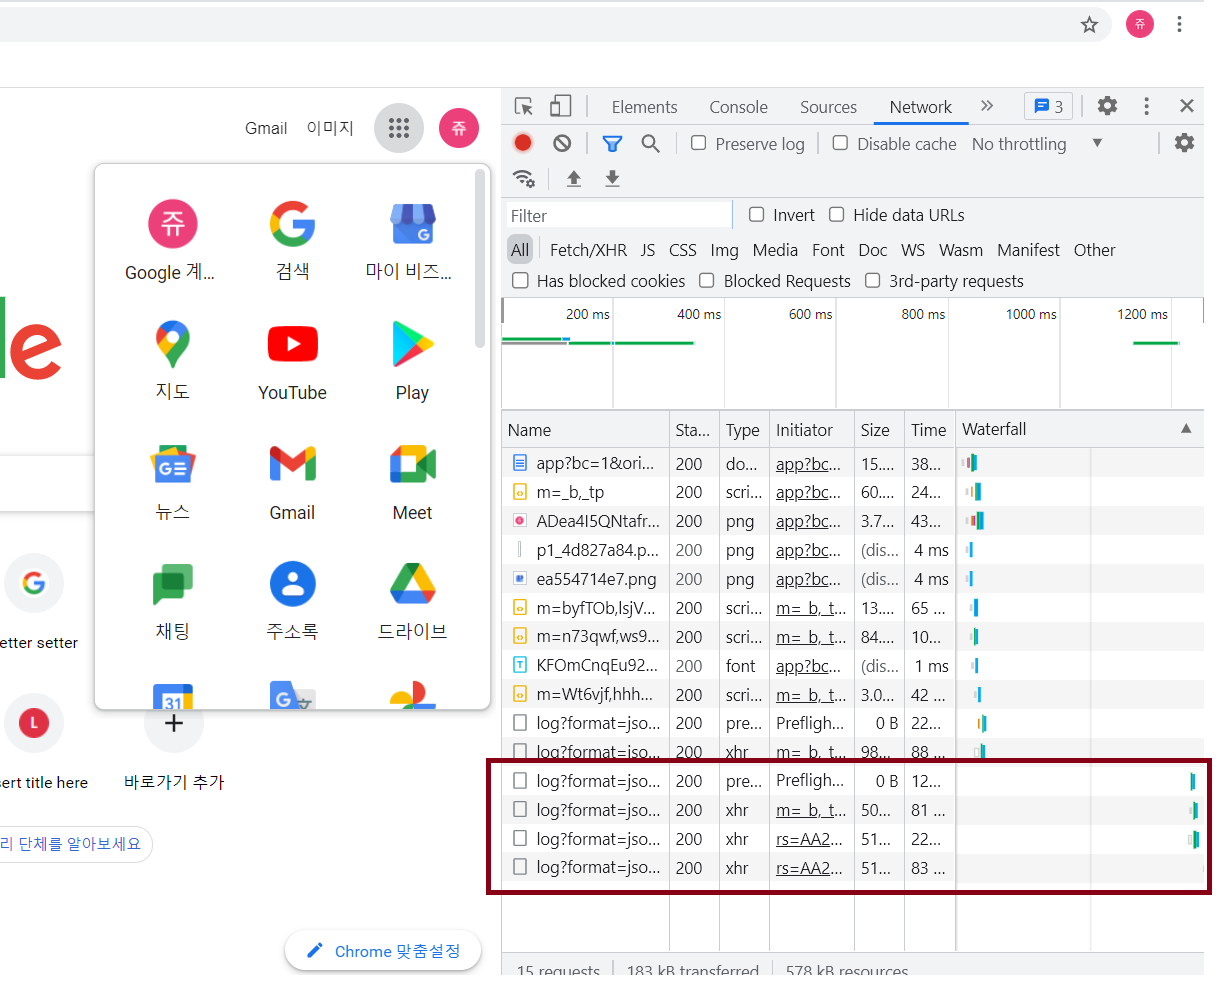Open the 3 issues message badge
The height and width of the screenshot is (992, 1222).
[x=1048, y=106]
